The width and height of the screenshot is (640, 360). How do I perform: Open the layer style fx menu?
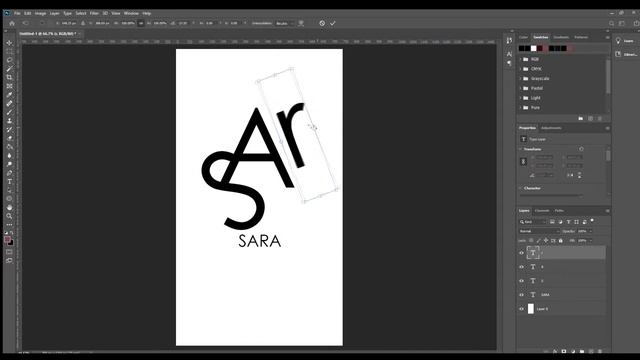pos(555,351)
